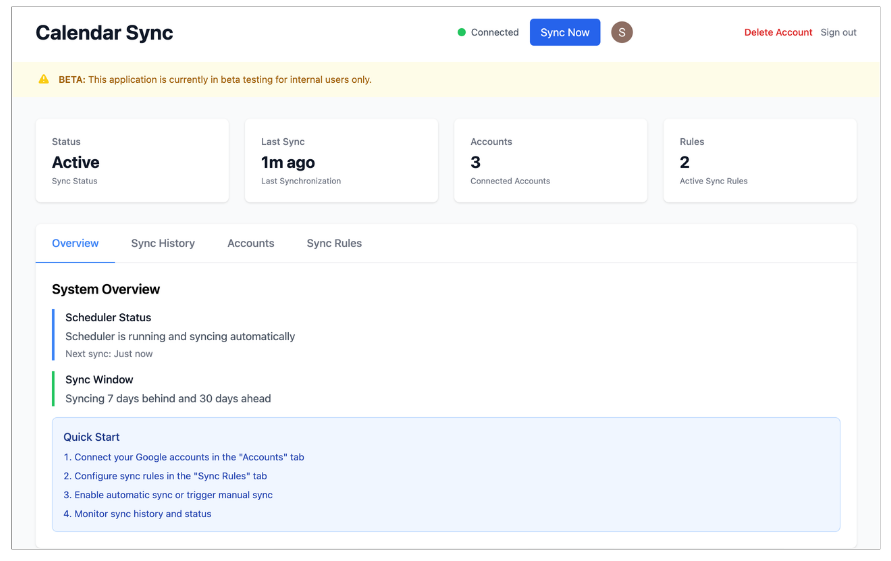Click the Scheduler Status section

pos(180,335)
